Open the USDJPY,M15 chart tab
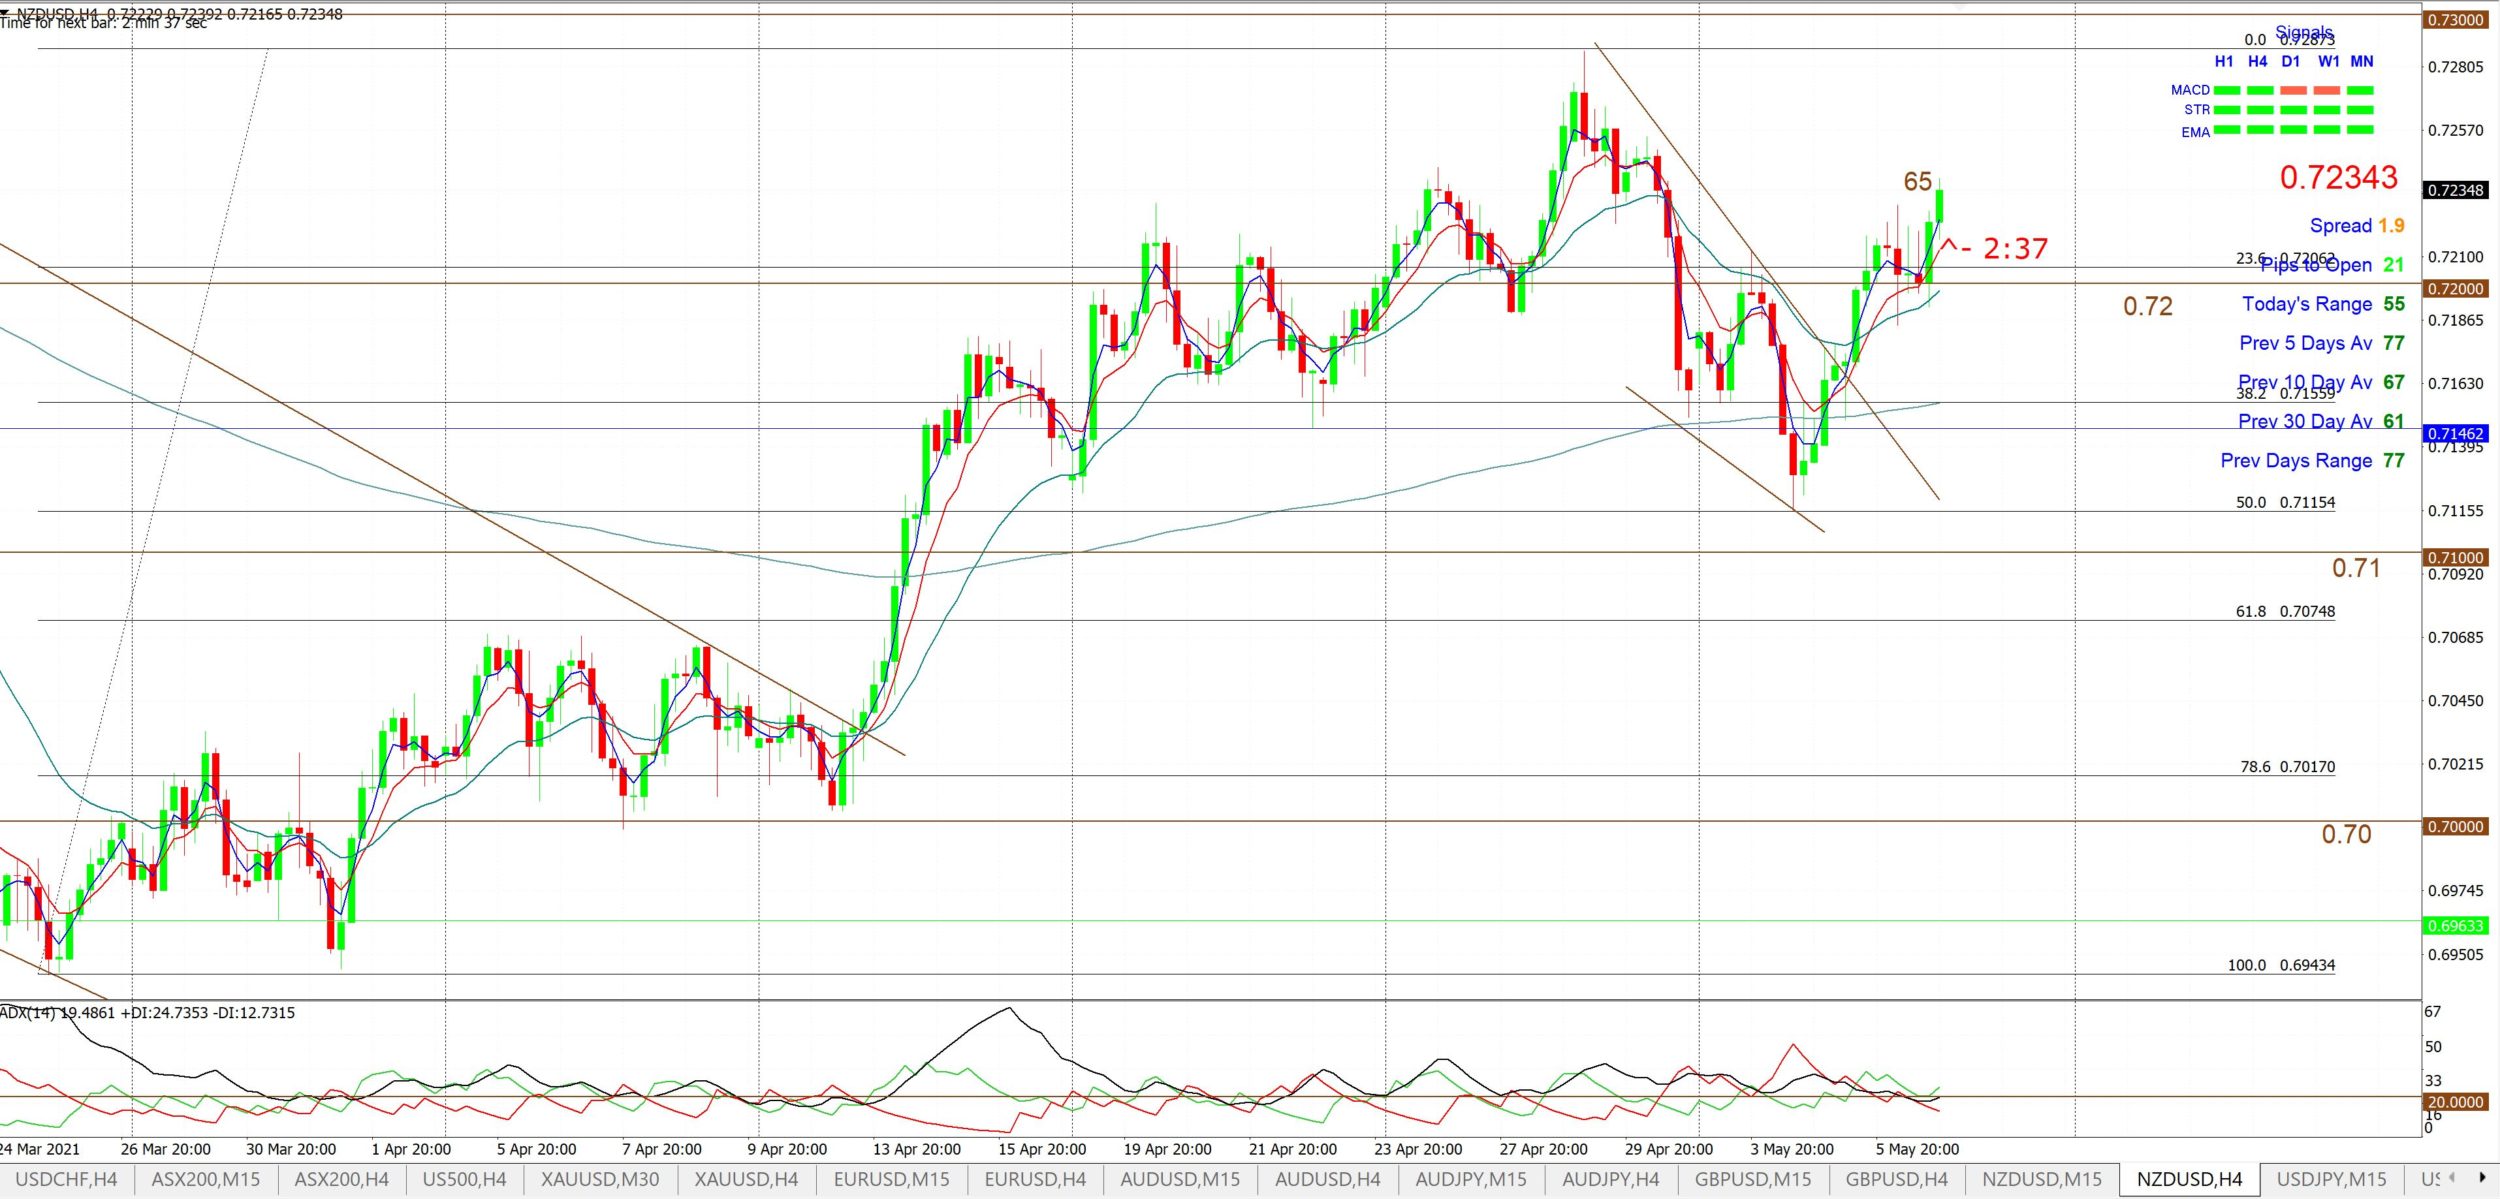2500x1199 pixels. [2331, 1179]
